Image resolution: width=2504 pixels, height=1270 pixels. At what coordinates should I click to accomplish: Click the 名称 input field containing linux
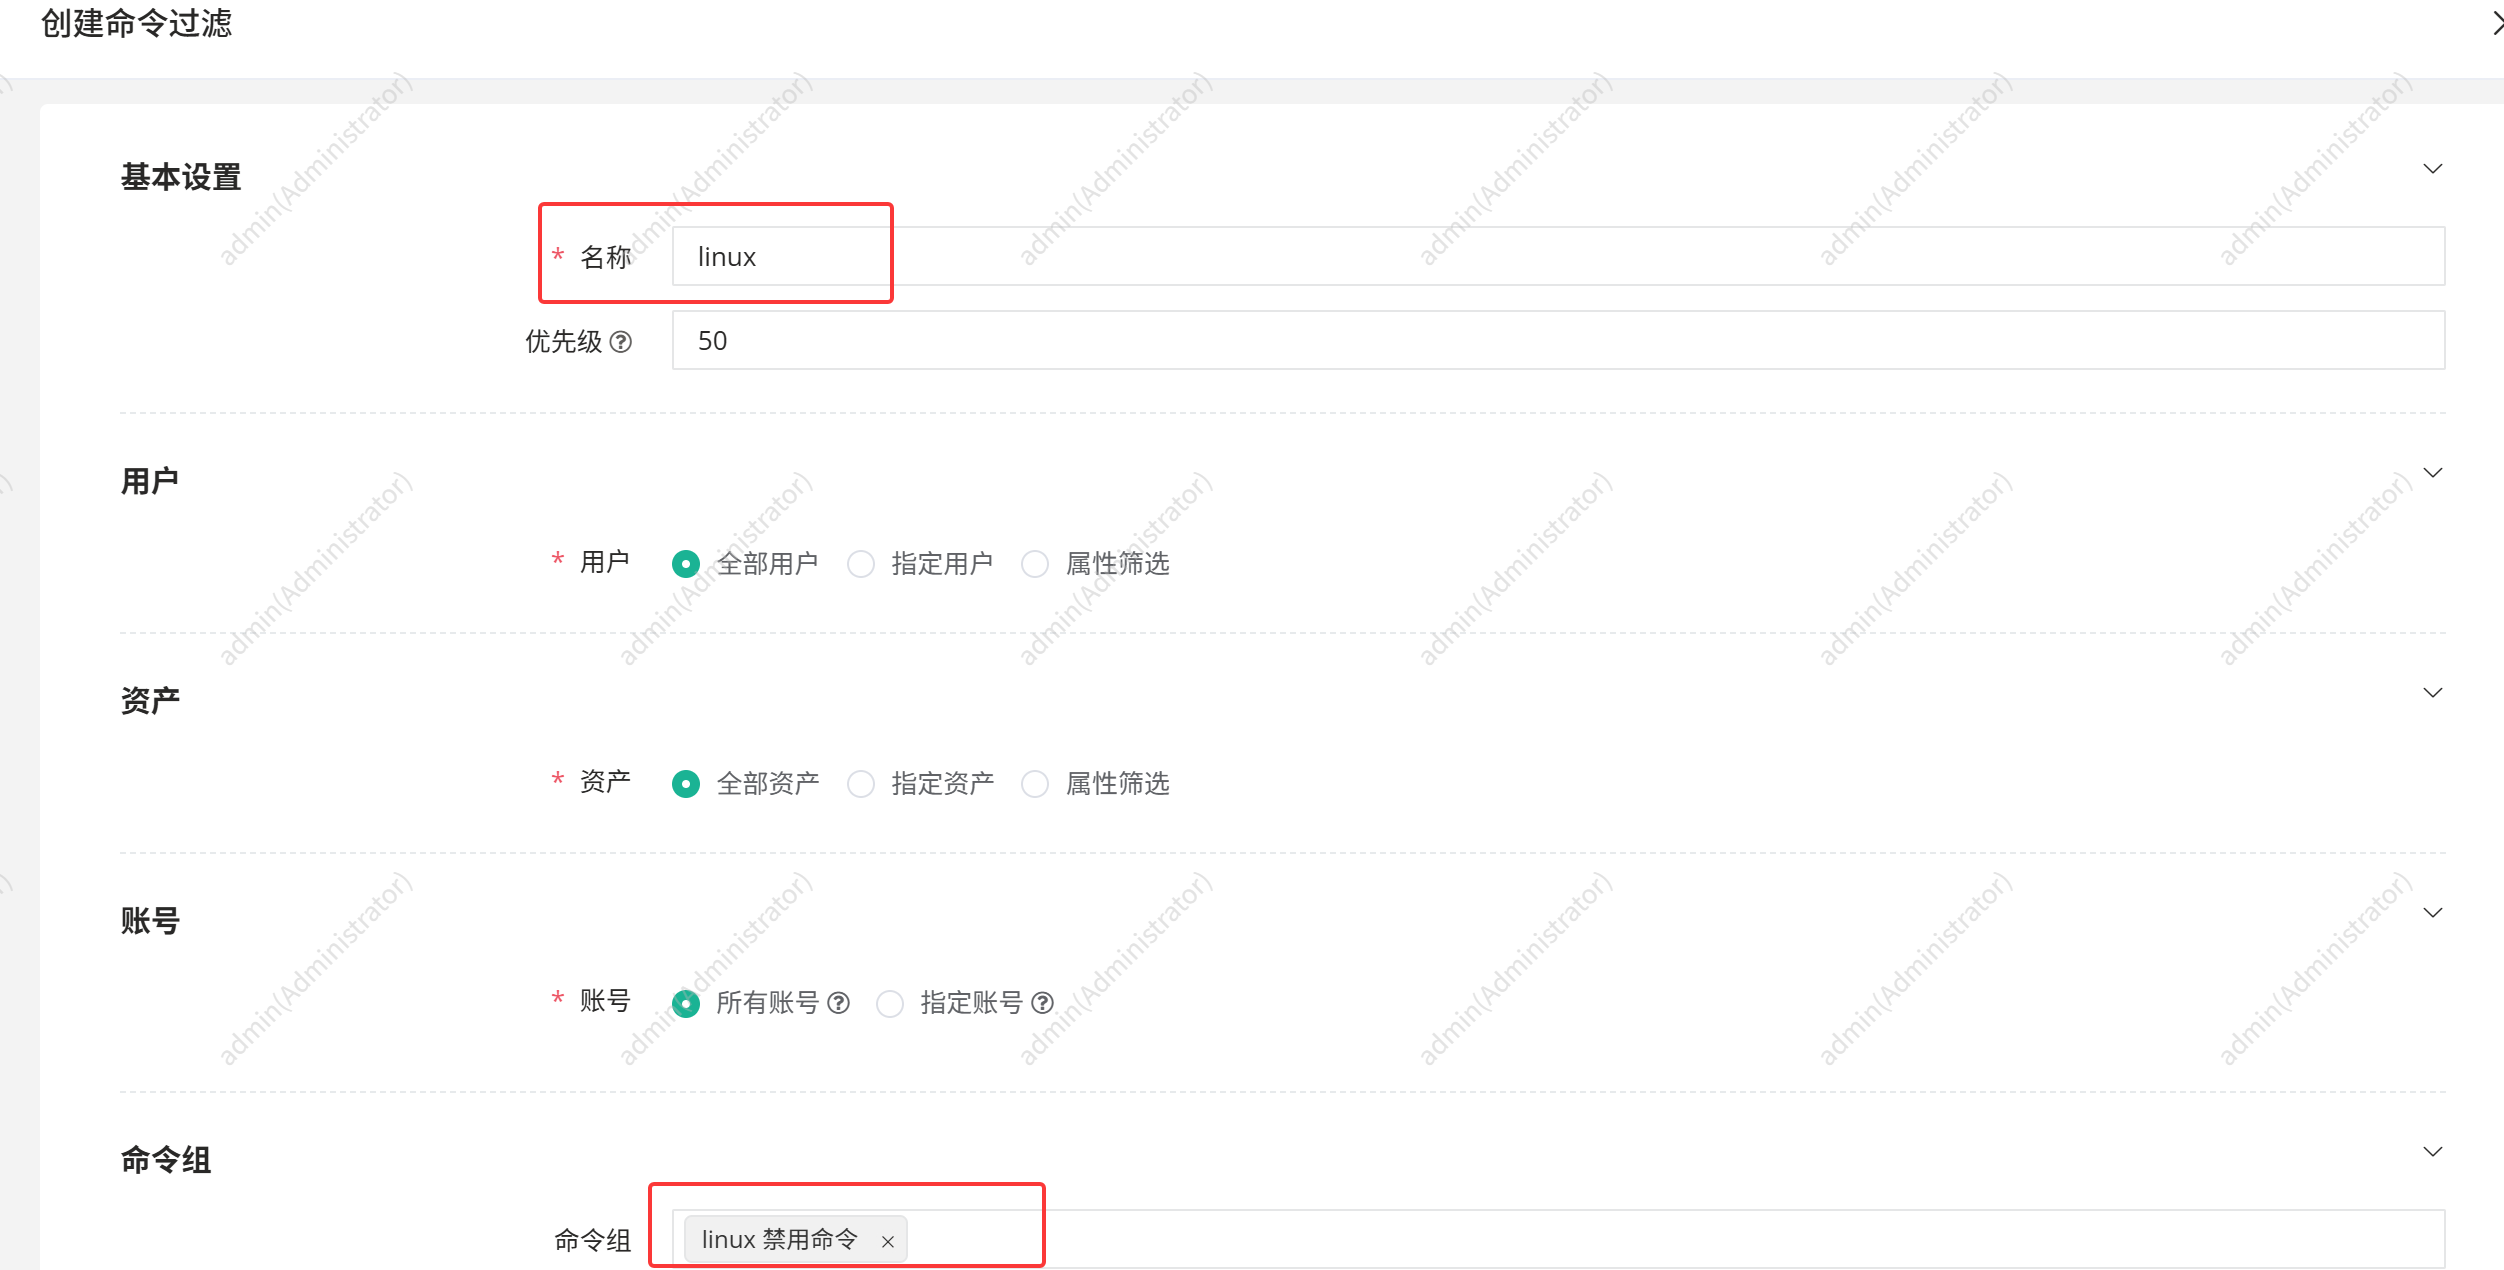1558,256
